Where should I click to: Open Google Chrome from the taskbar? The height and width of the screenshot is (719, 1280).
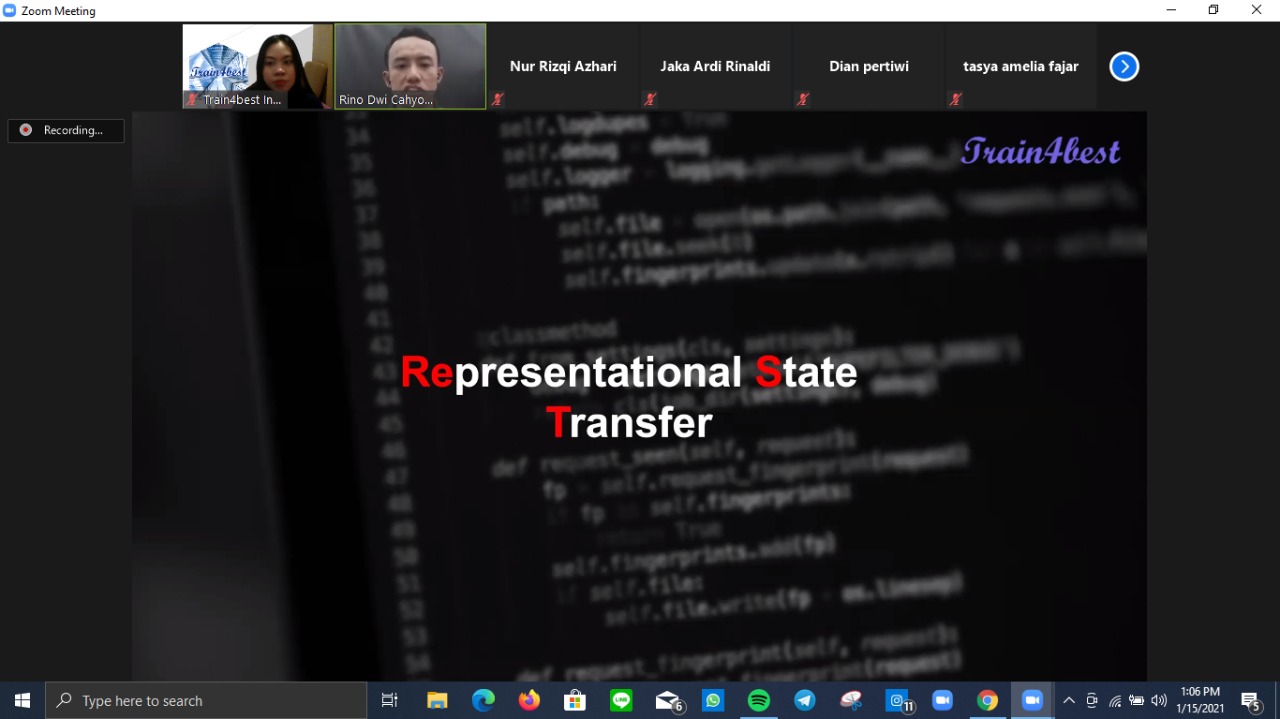pos(987,701)
